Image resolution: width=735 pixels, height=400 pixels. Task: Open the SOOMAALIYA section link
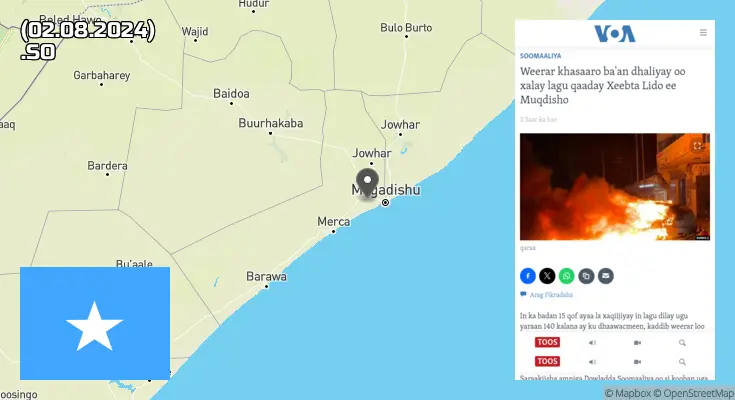coord(540,56)
